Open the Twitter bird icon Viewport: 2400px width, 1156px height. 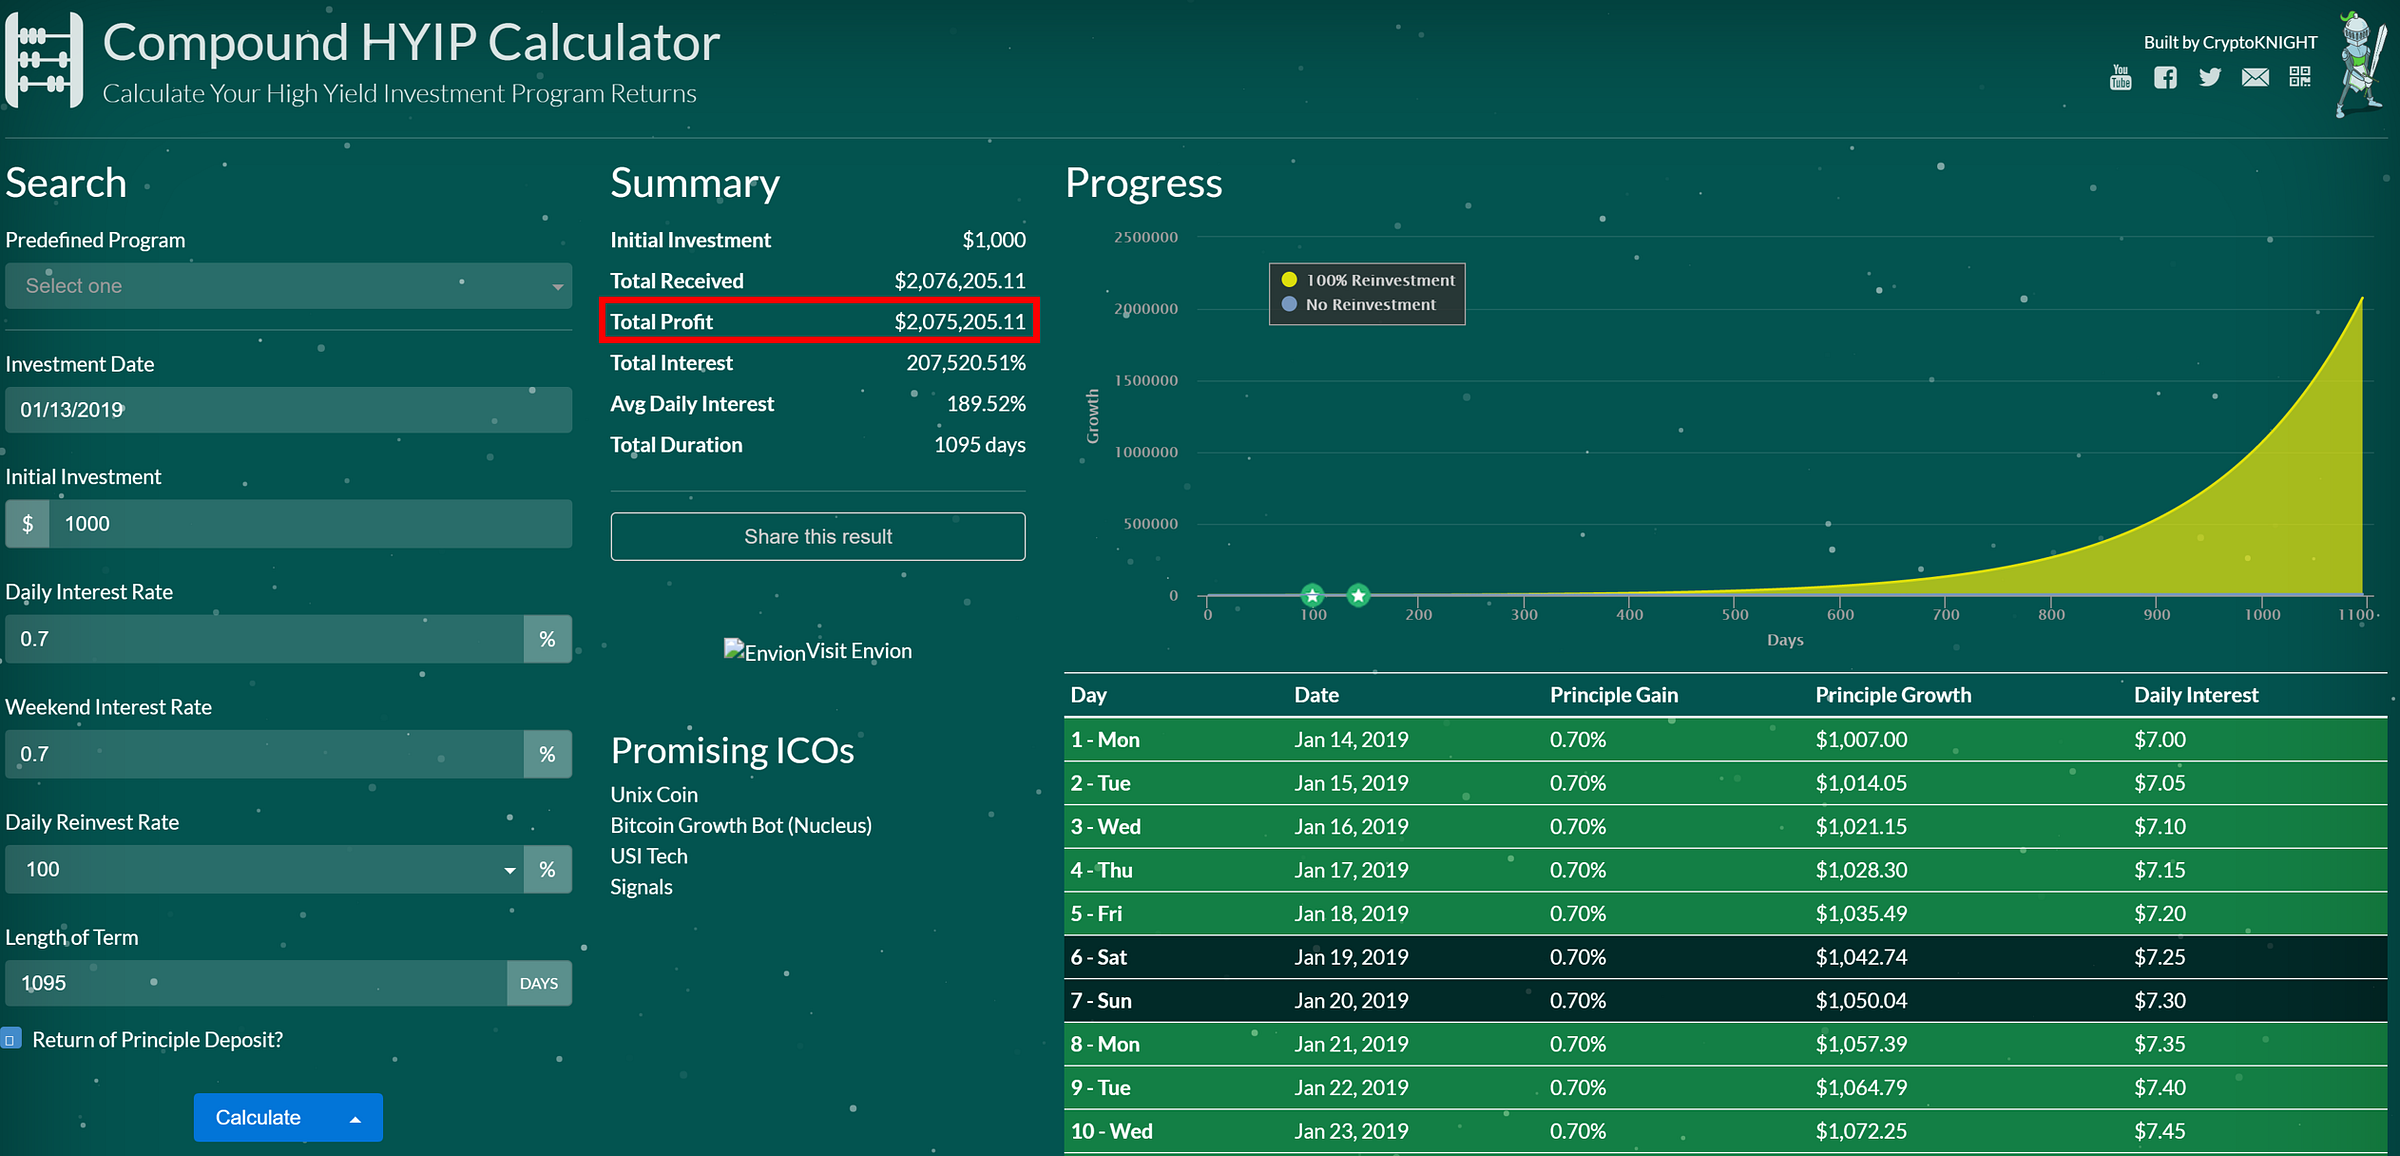pos(2210,78)
